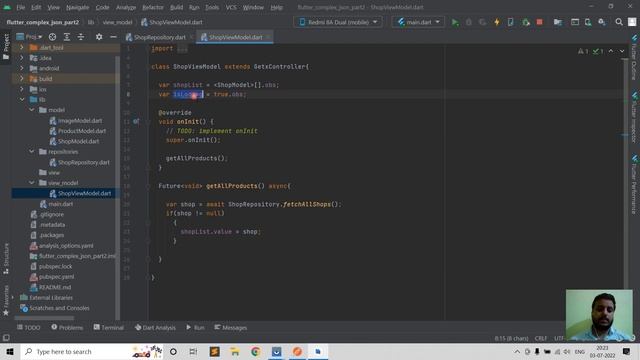Screen dimensions: 640x360
Task: Collapse the lib folder
Action: coord(22,99)
